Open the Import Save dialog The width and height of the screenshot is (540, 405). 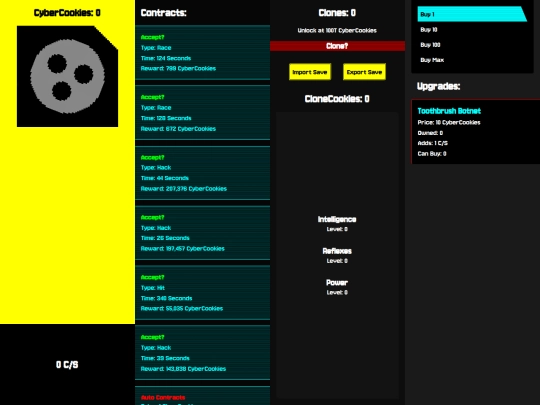(x=310, y=72)
